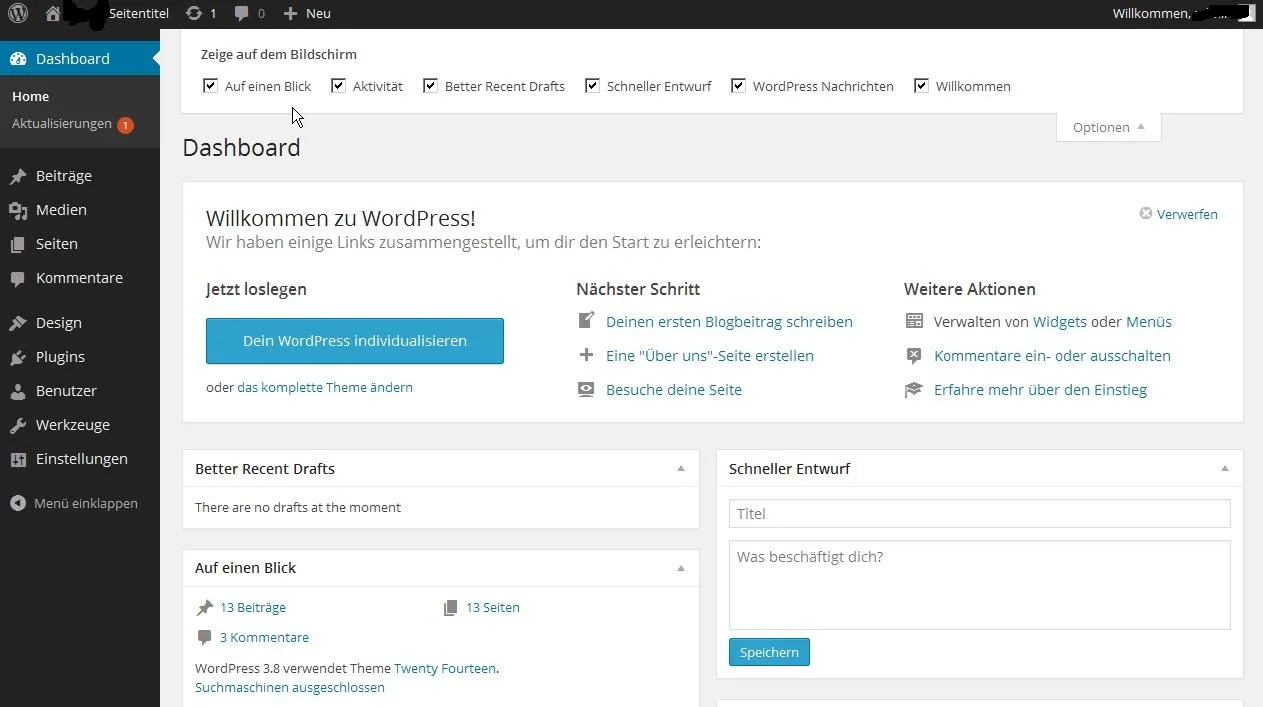Open the comments bubble icon in admin bar

pyautogui.click(x=242, y=13)
